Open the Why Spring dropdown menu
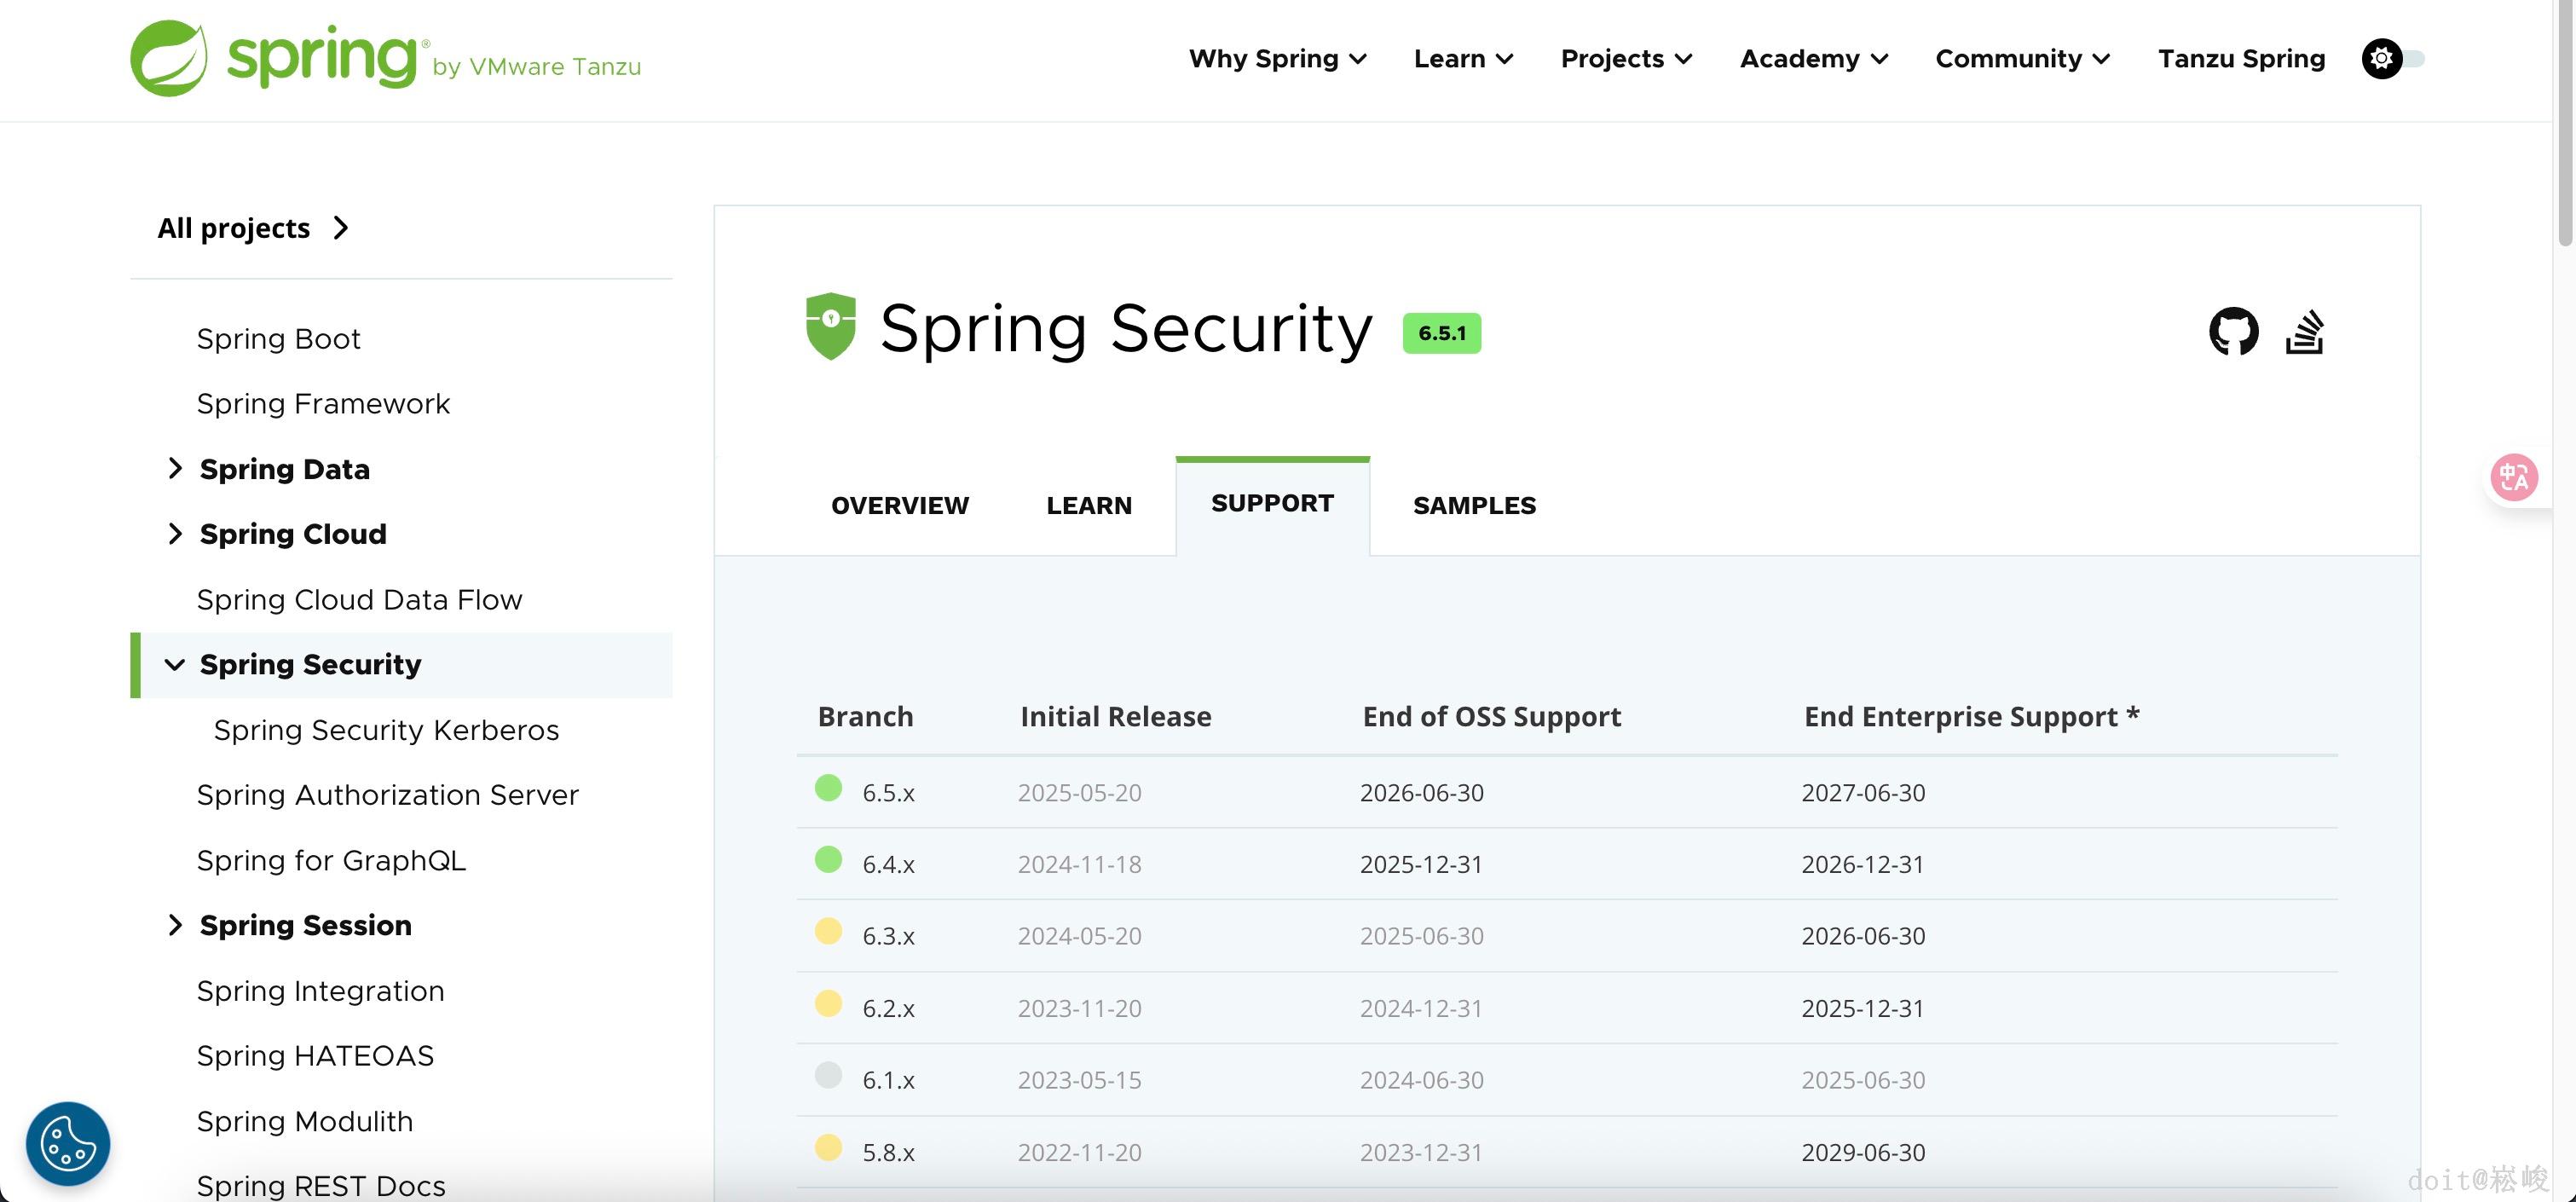2576x1202 pixels. click(1277, 59)
